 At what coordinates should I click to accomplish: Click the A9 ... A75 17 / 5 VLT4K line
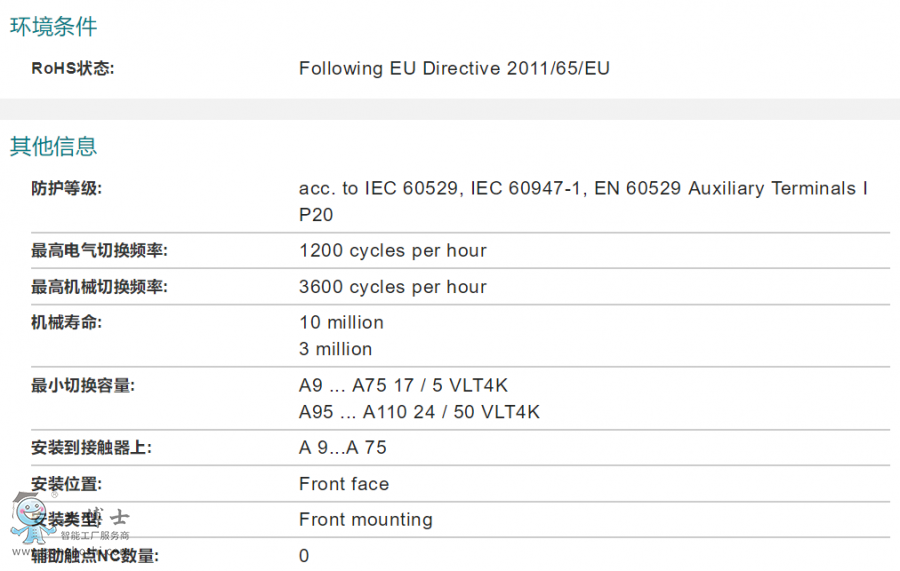coord(403,386)
